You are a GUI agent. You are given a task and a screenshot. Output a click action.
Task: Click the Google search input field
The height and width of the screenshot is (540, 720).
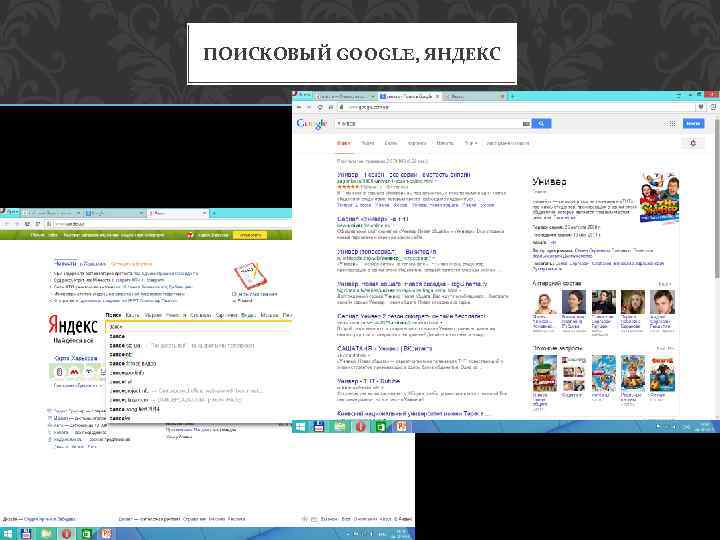tap(428, 124)
